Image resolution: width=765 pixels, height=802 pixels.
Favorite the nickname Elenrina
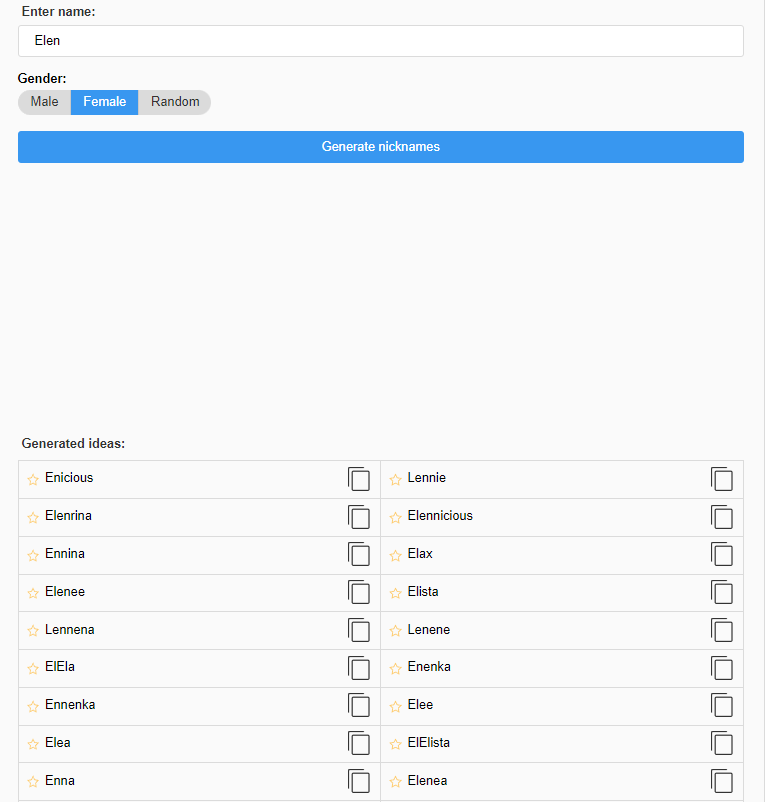[33, 518]
